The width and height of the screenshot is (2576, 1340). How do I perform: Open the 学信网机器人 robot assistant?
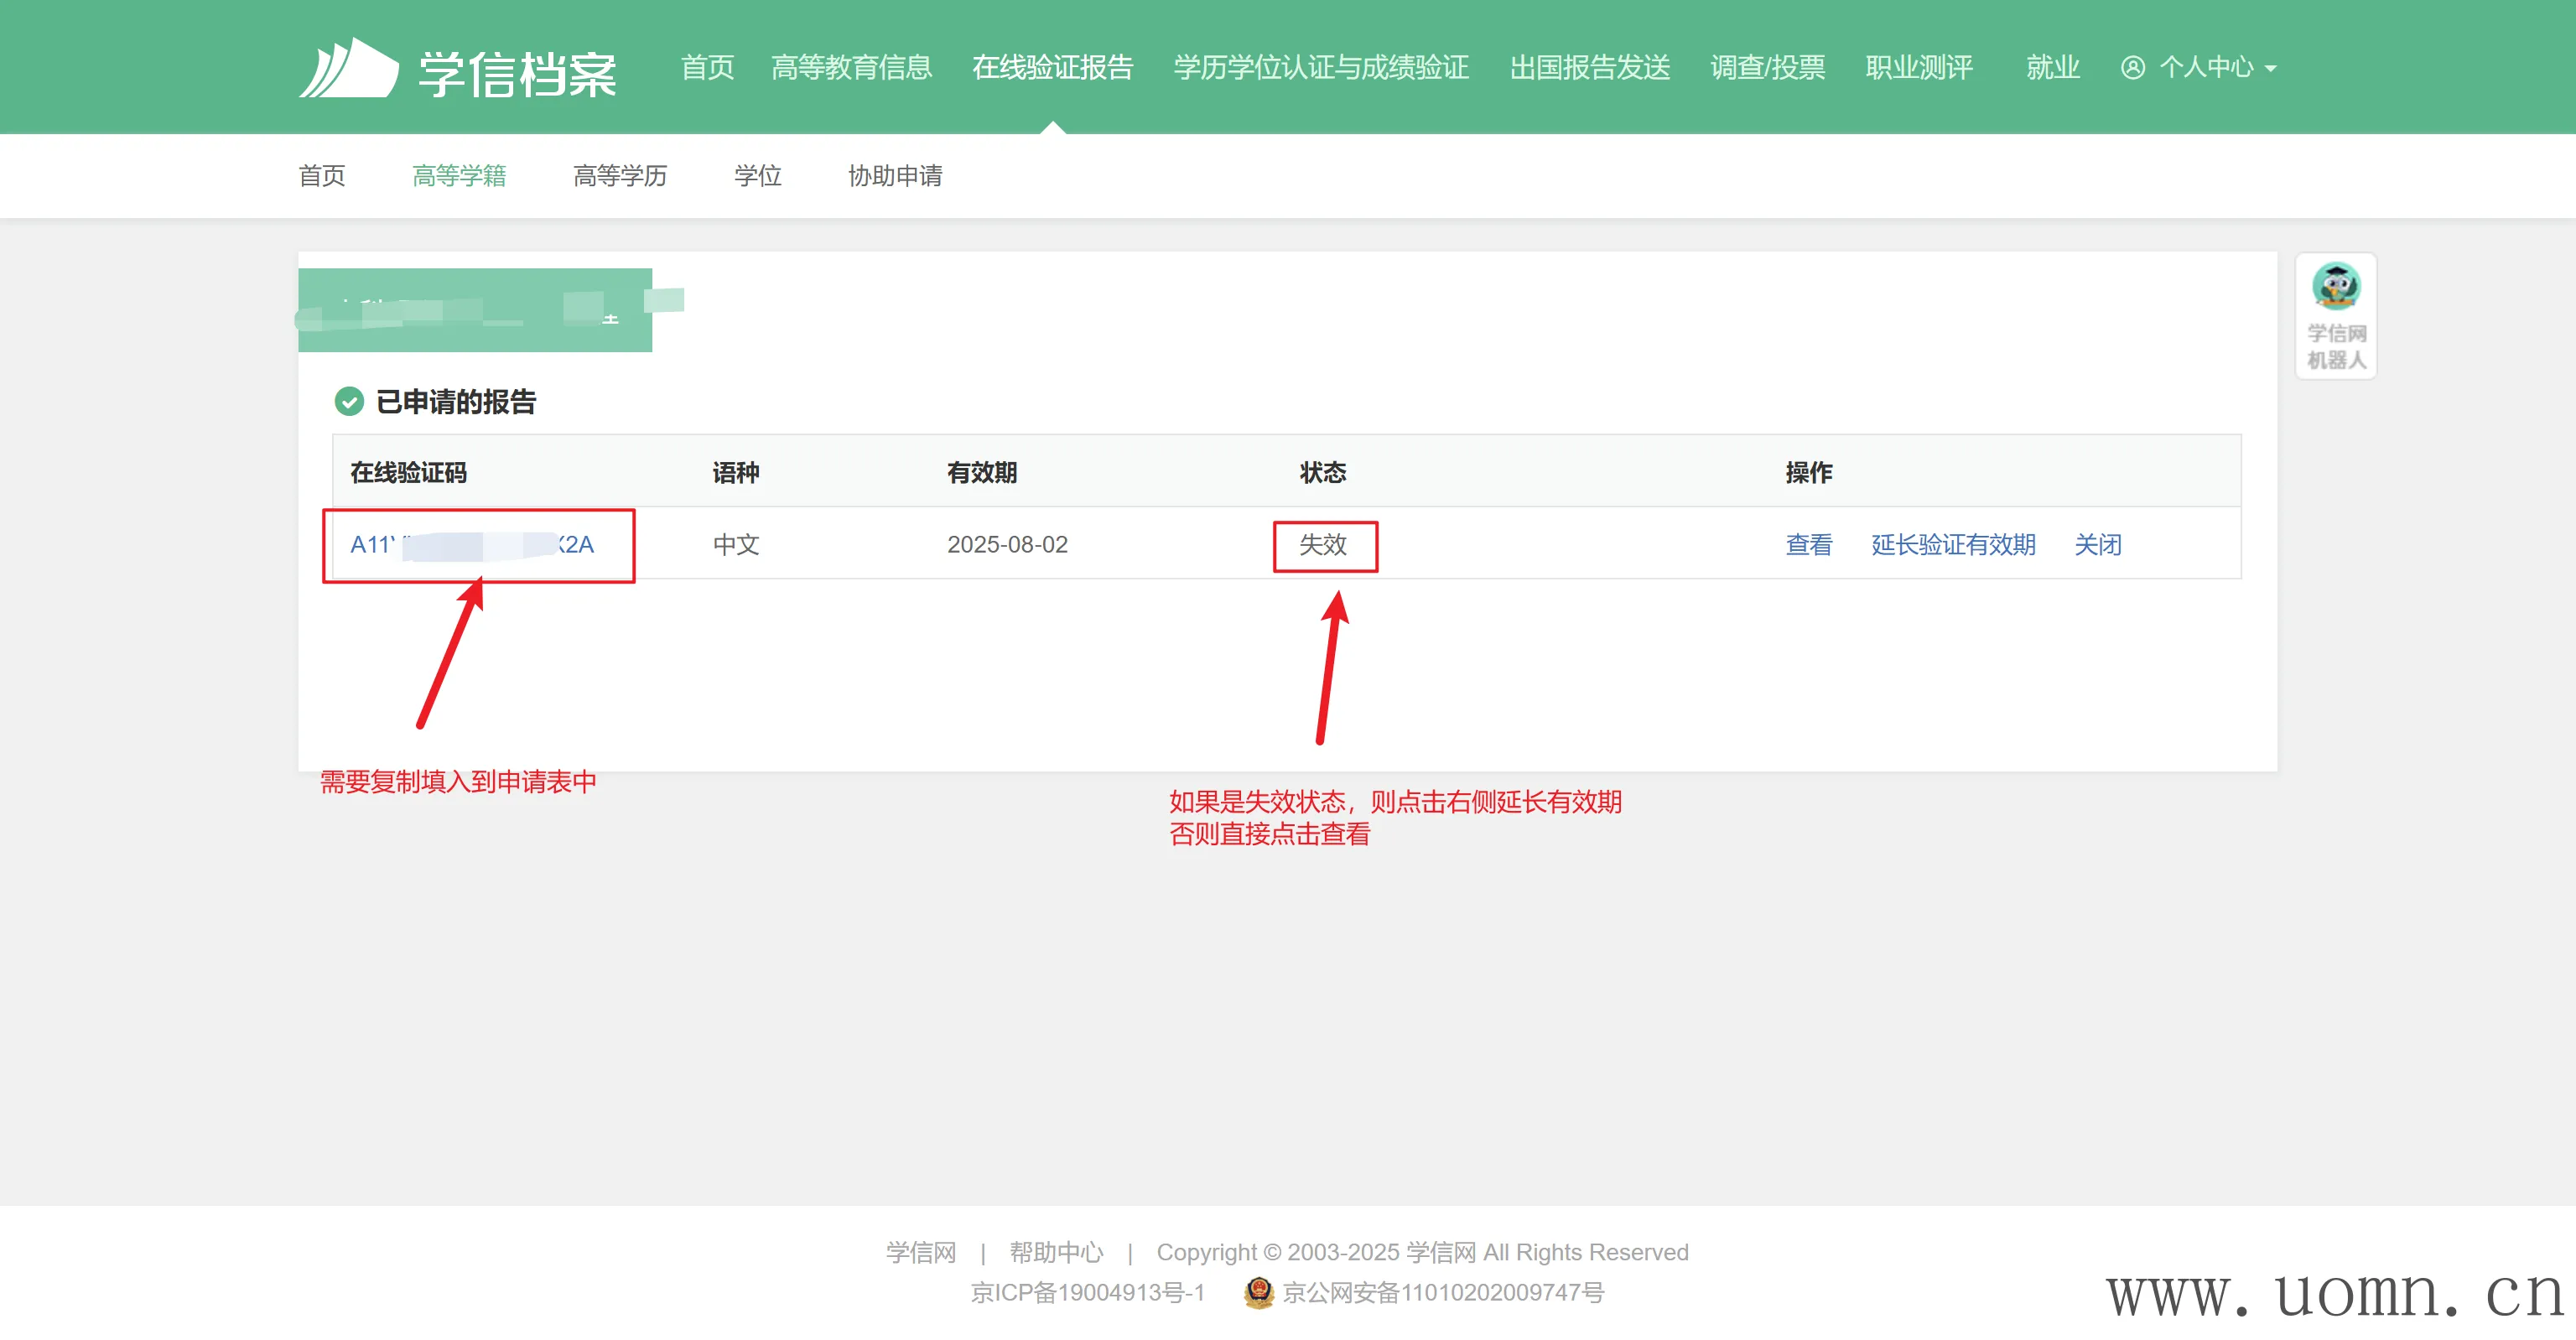(2335, 315)
